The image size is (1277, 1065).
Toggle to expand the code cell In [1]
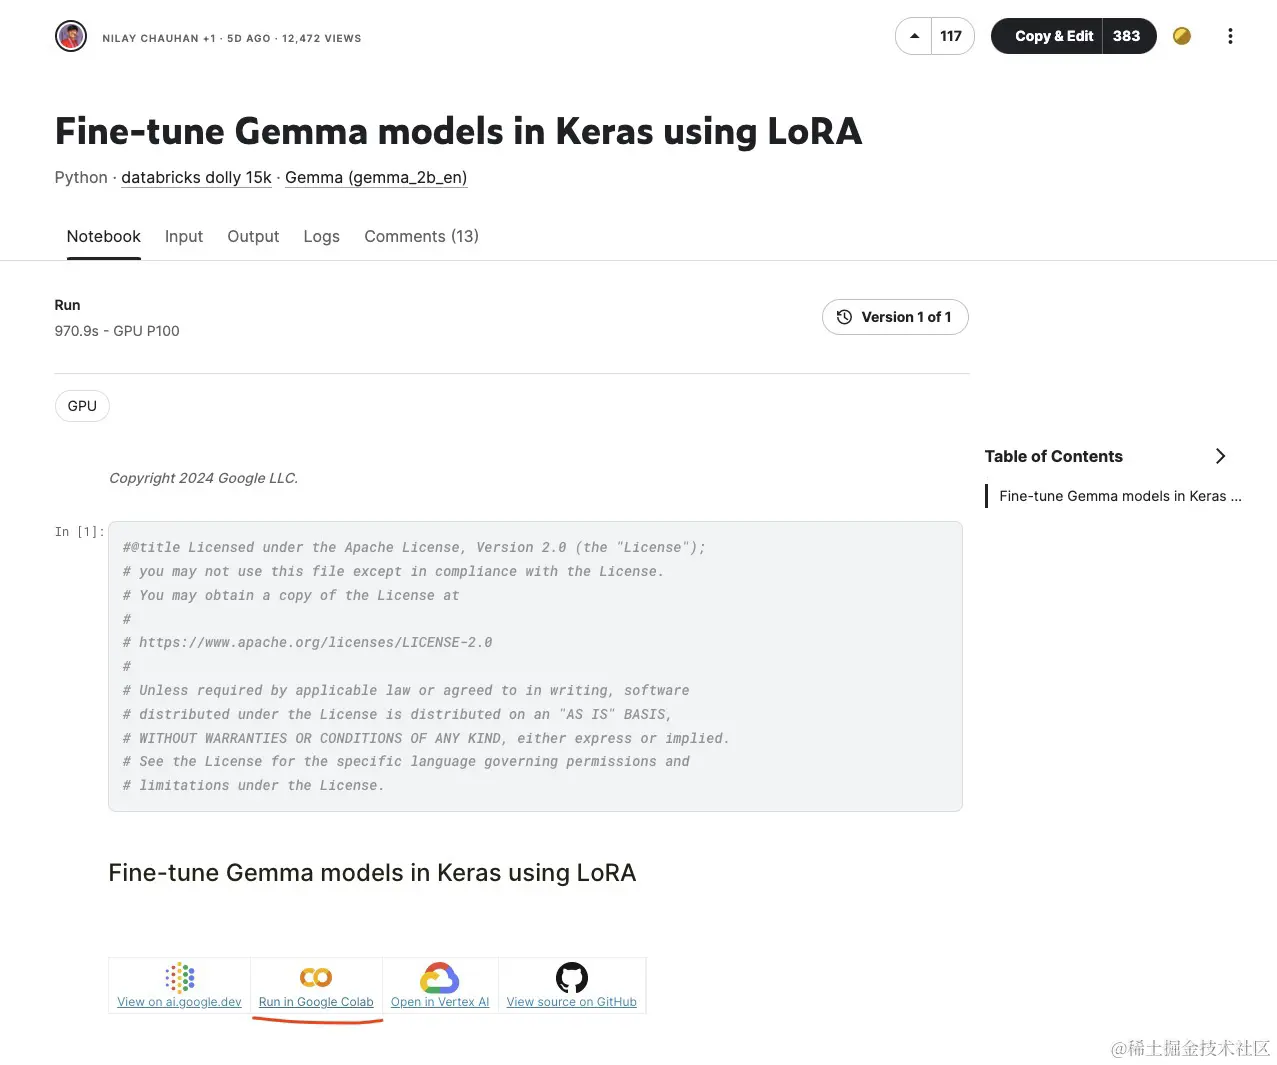click(x=78, y=531)
